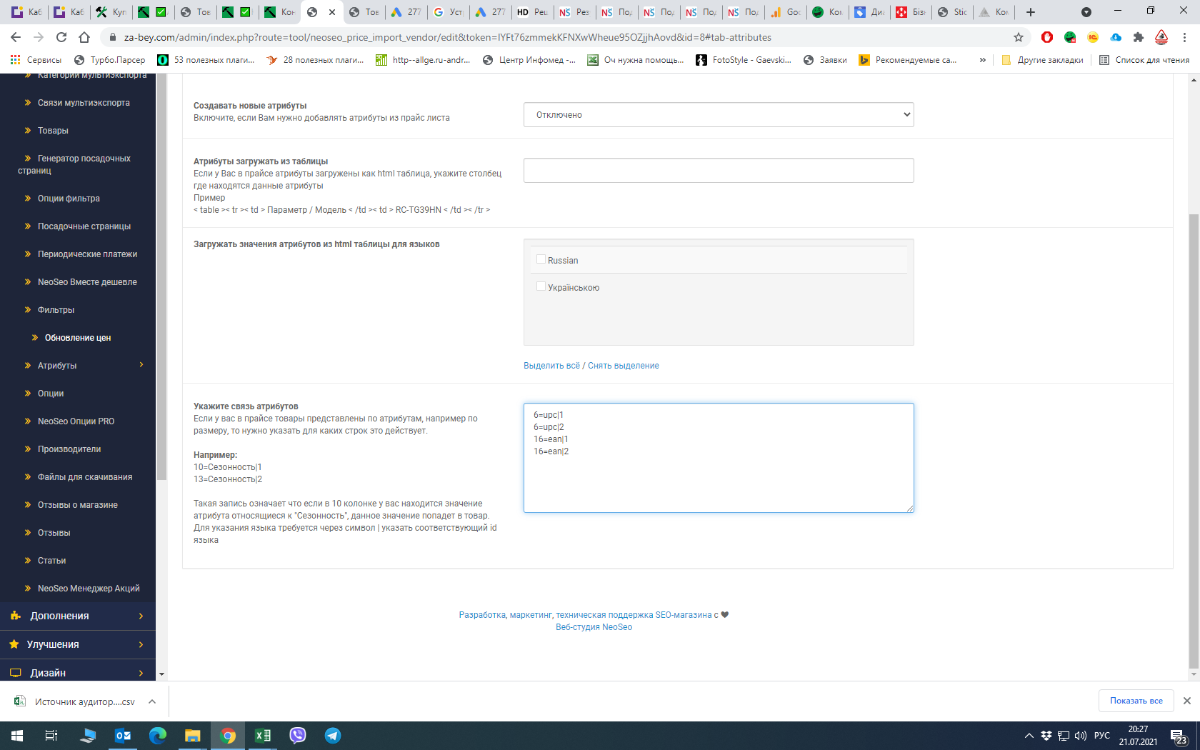Open Outlook from the taskbar

pos(123,735)
